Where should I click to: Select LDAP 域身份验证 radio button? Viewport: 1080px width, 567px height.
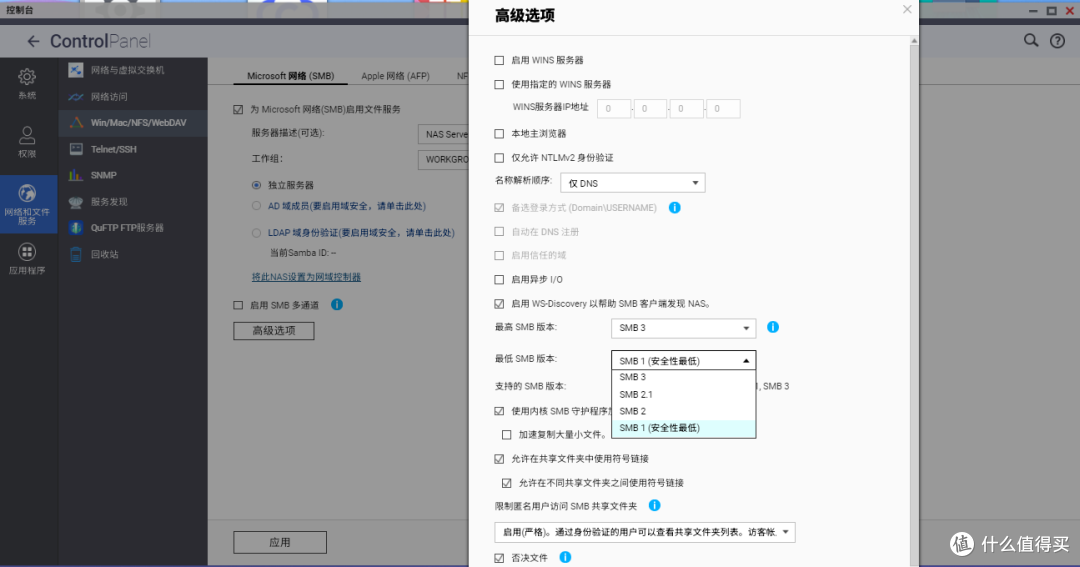pyautogui.click(x=256, y=233)
